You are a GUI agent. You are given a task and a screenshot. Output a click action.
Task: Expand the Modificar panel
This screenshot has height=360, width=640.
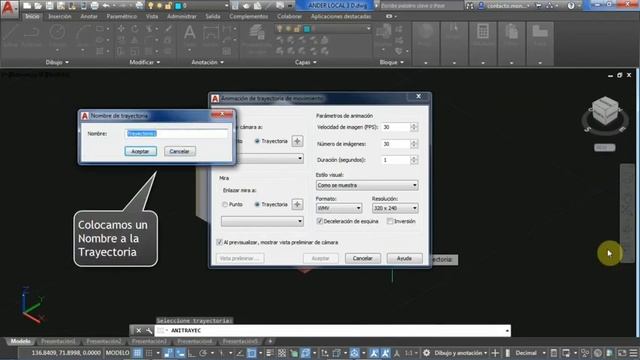point(144,62)
